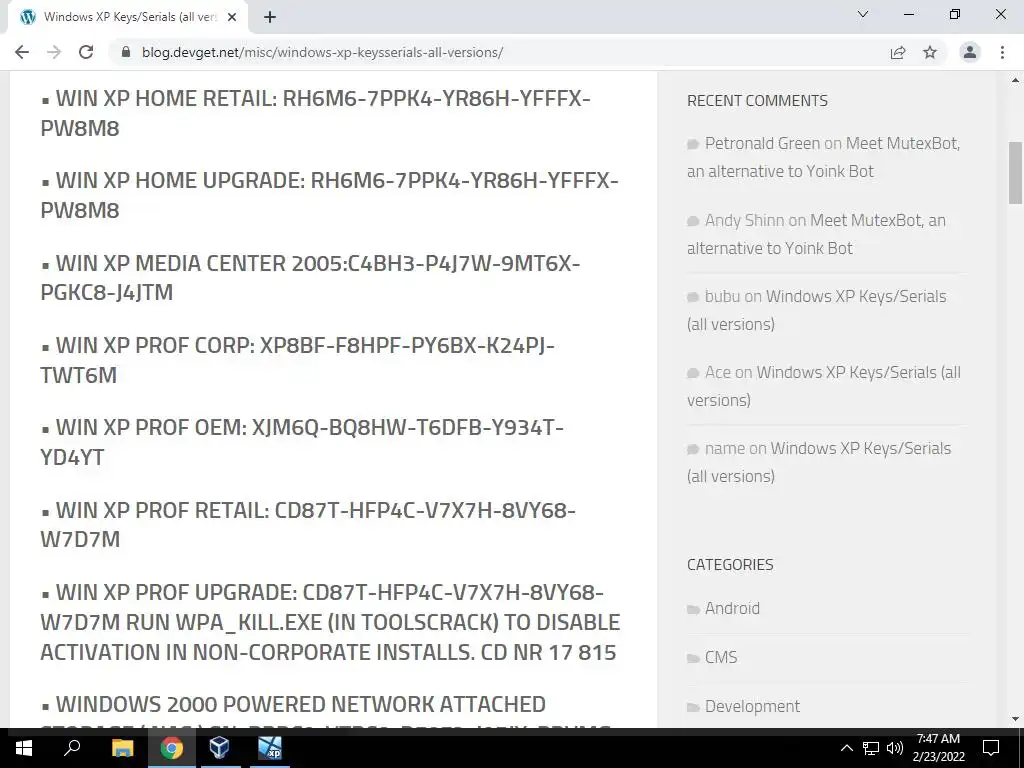Open Chrome's three-dot menu

click(x=1002, y=52)
